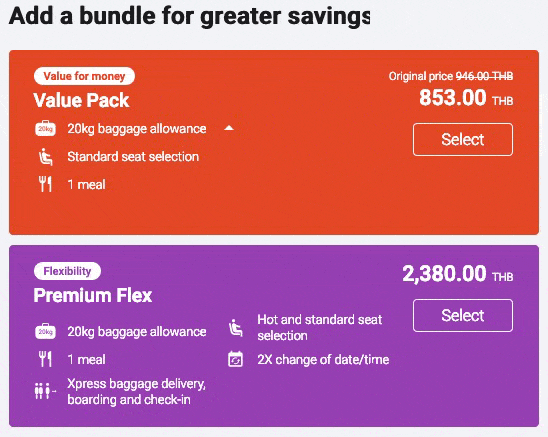Click the Xpress boarding people icon
548x437 pixels.
pyautogui.click(x=45, y=391)
